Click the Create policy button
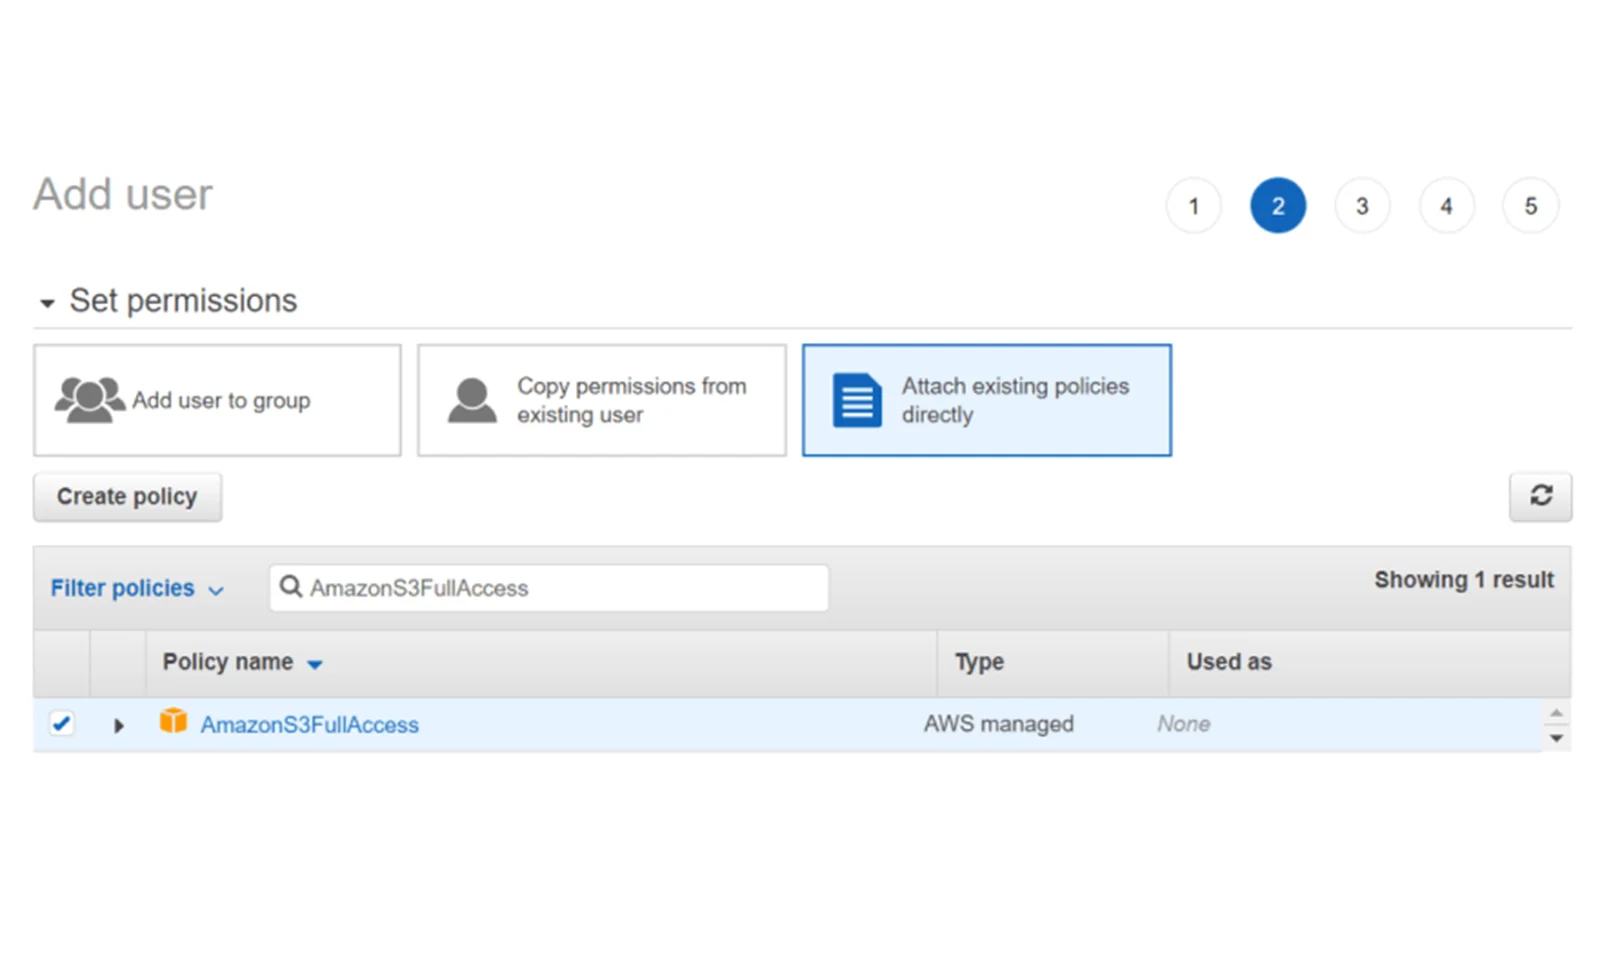This screenshot has width=1600, height=960. click(x=127, y=496)
